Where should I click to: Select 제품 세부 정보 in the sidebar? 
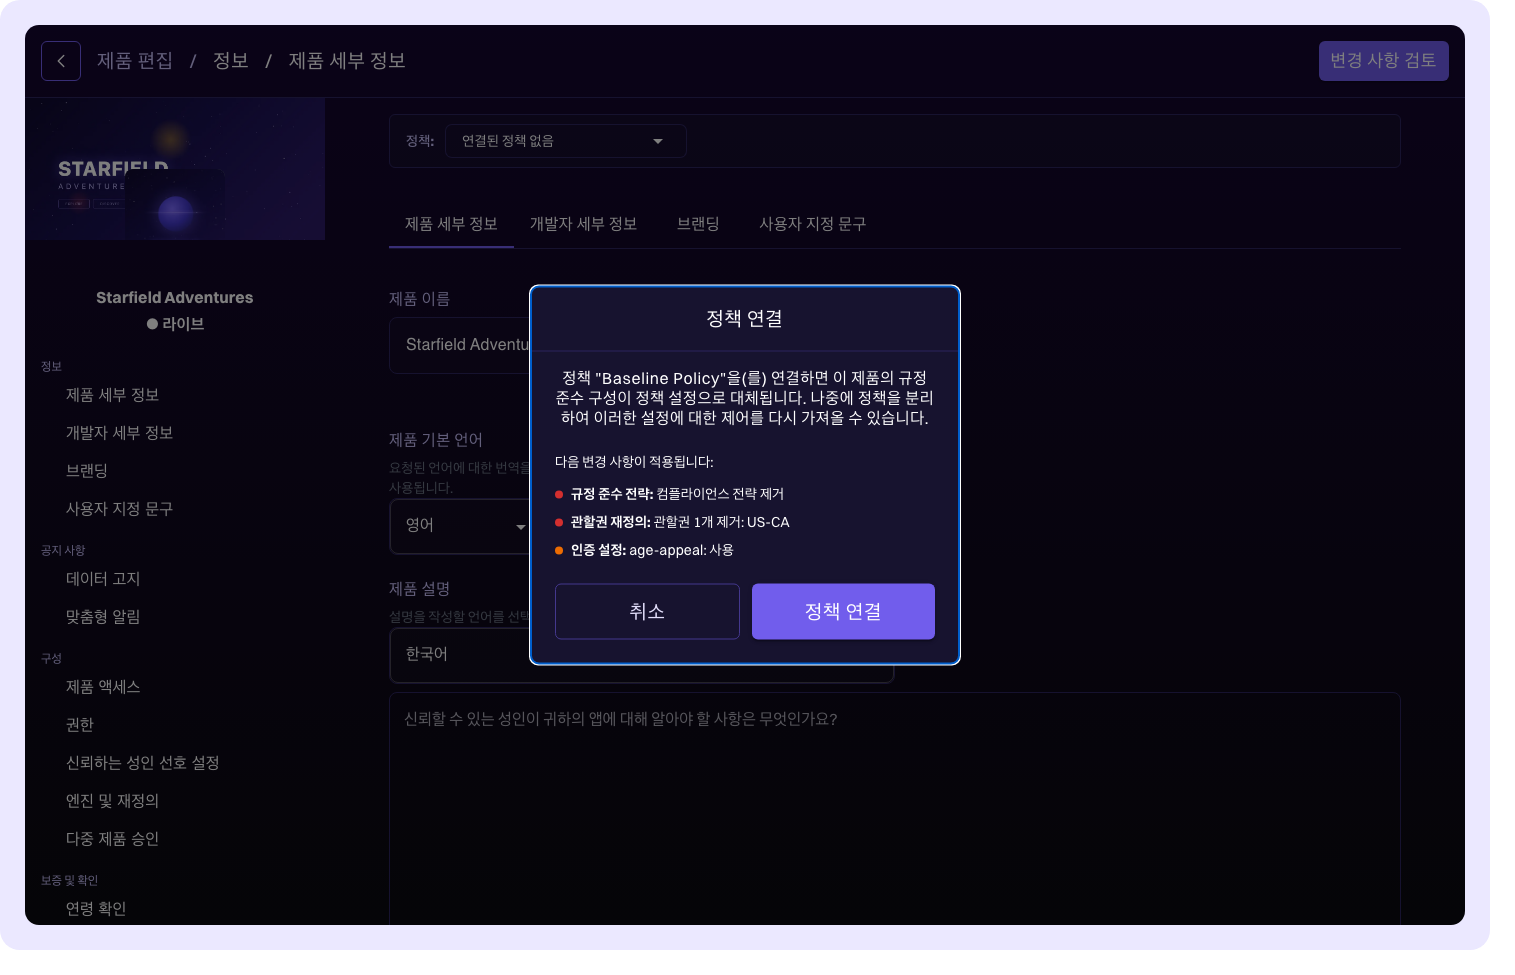pos(113,395)
